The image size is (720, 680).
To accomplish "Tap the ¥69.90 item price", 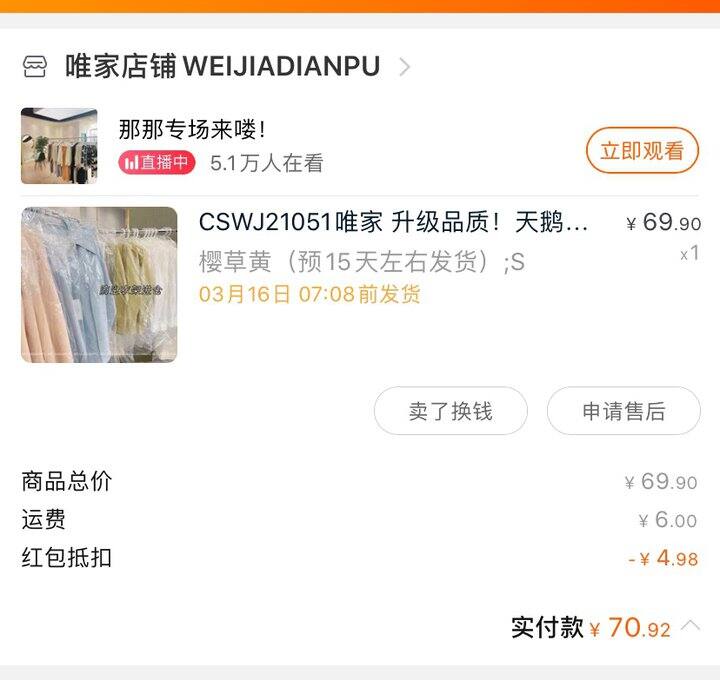I will [x=664, y=223].
